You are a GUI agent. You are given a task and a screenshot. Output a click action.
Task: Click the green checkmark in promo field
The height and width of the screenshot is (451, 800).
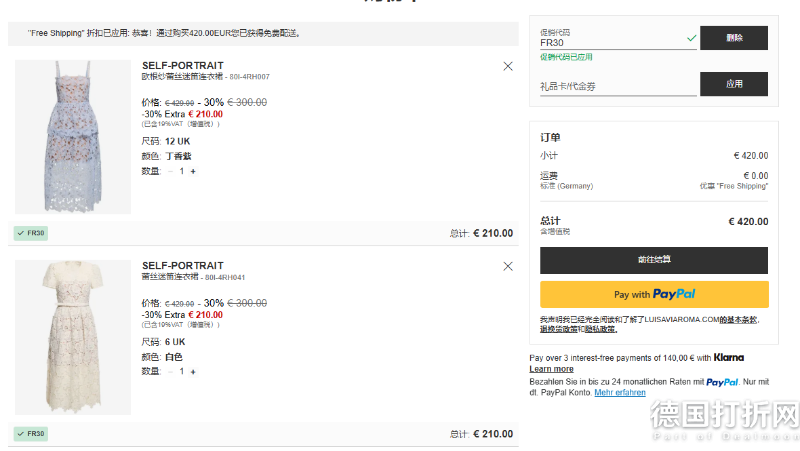[691, 38]
